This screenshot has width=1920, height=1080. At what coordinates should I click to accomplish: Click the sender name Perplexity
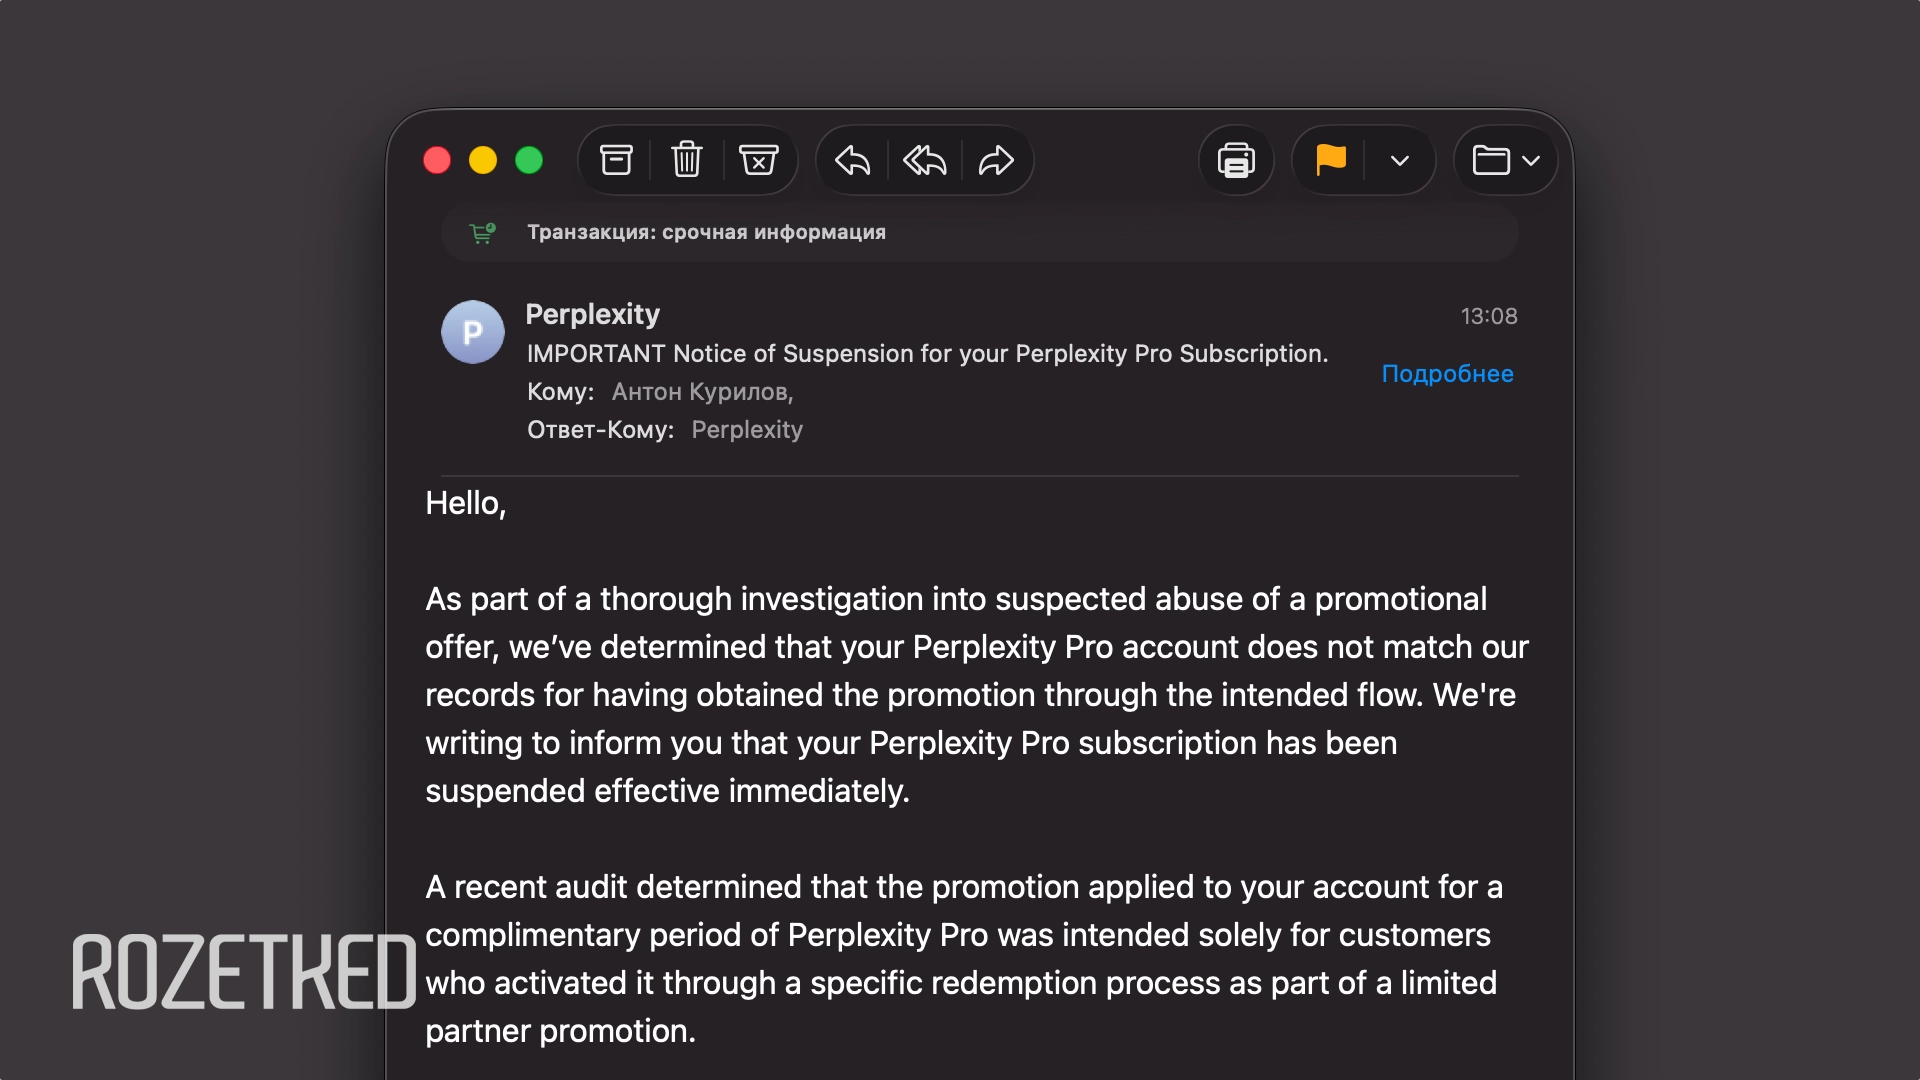[592, 314]
